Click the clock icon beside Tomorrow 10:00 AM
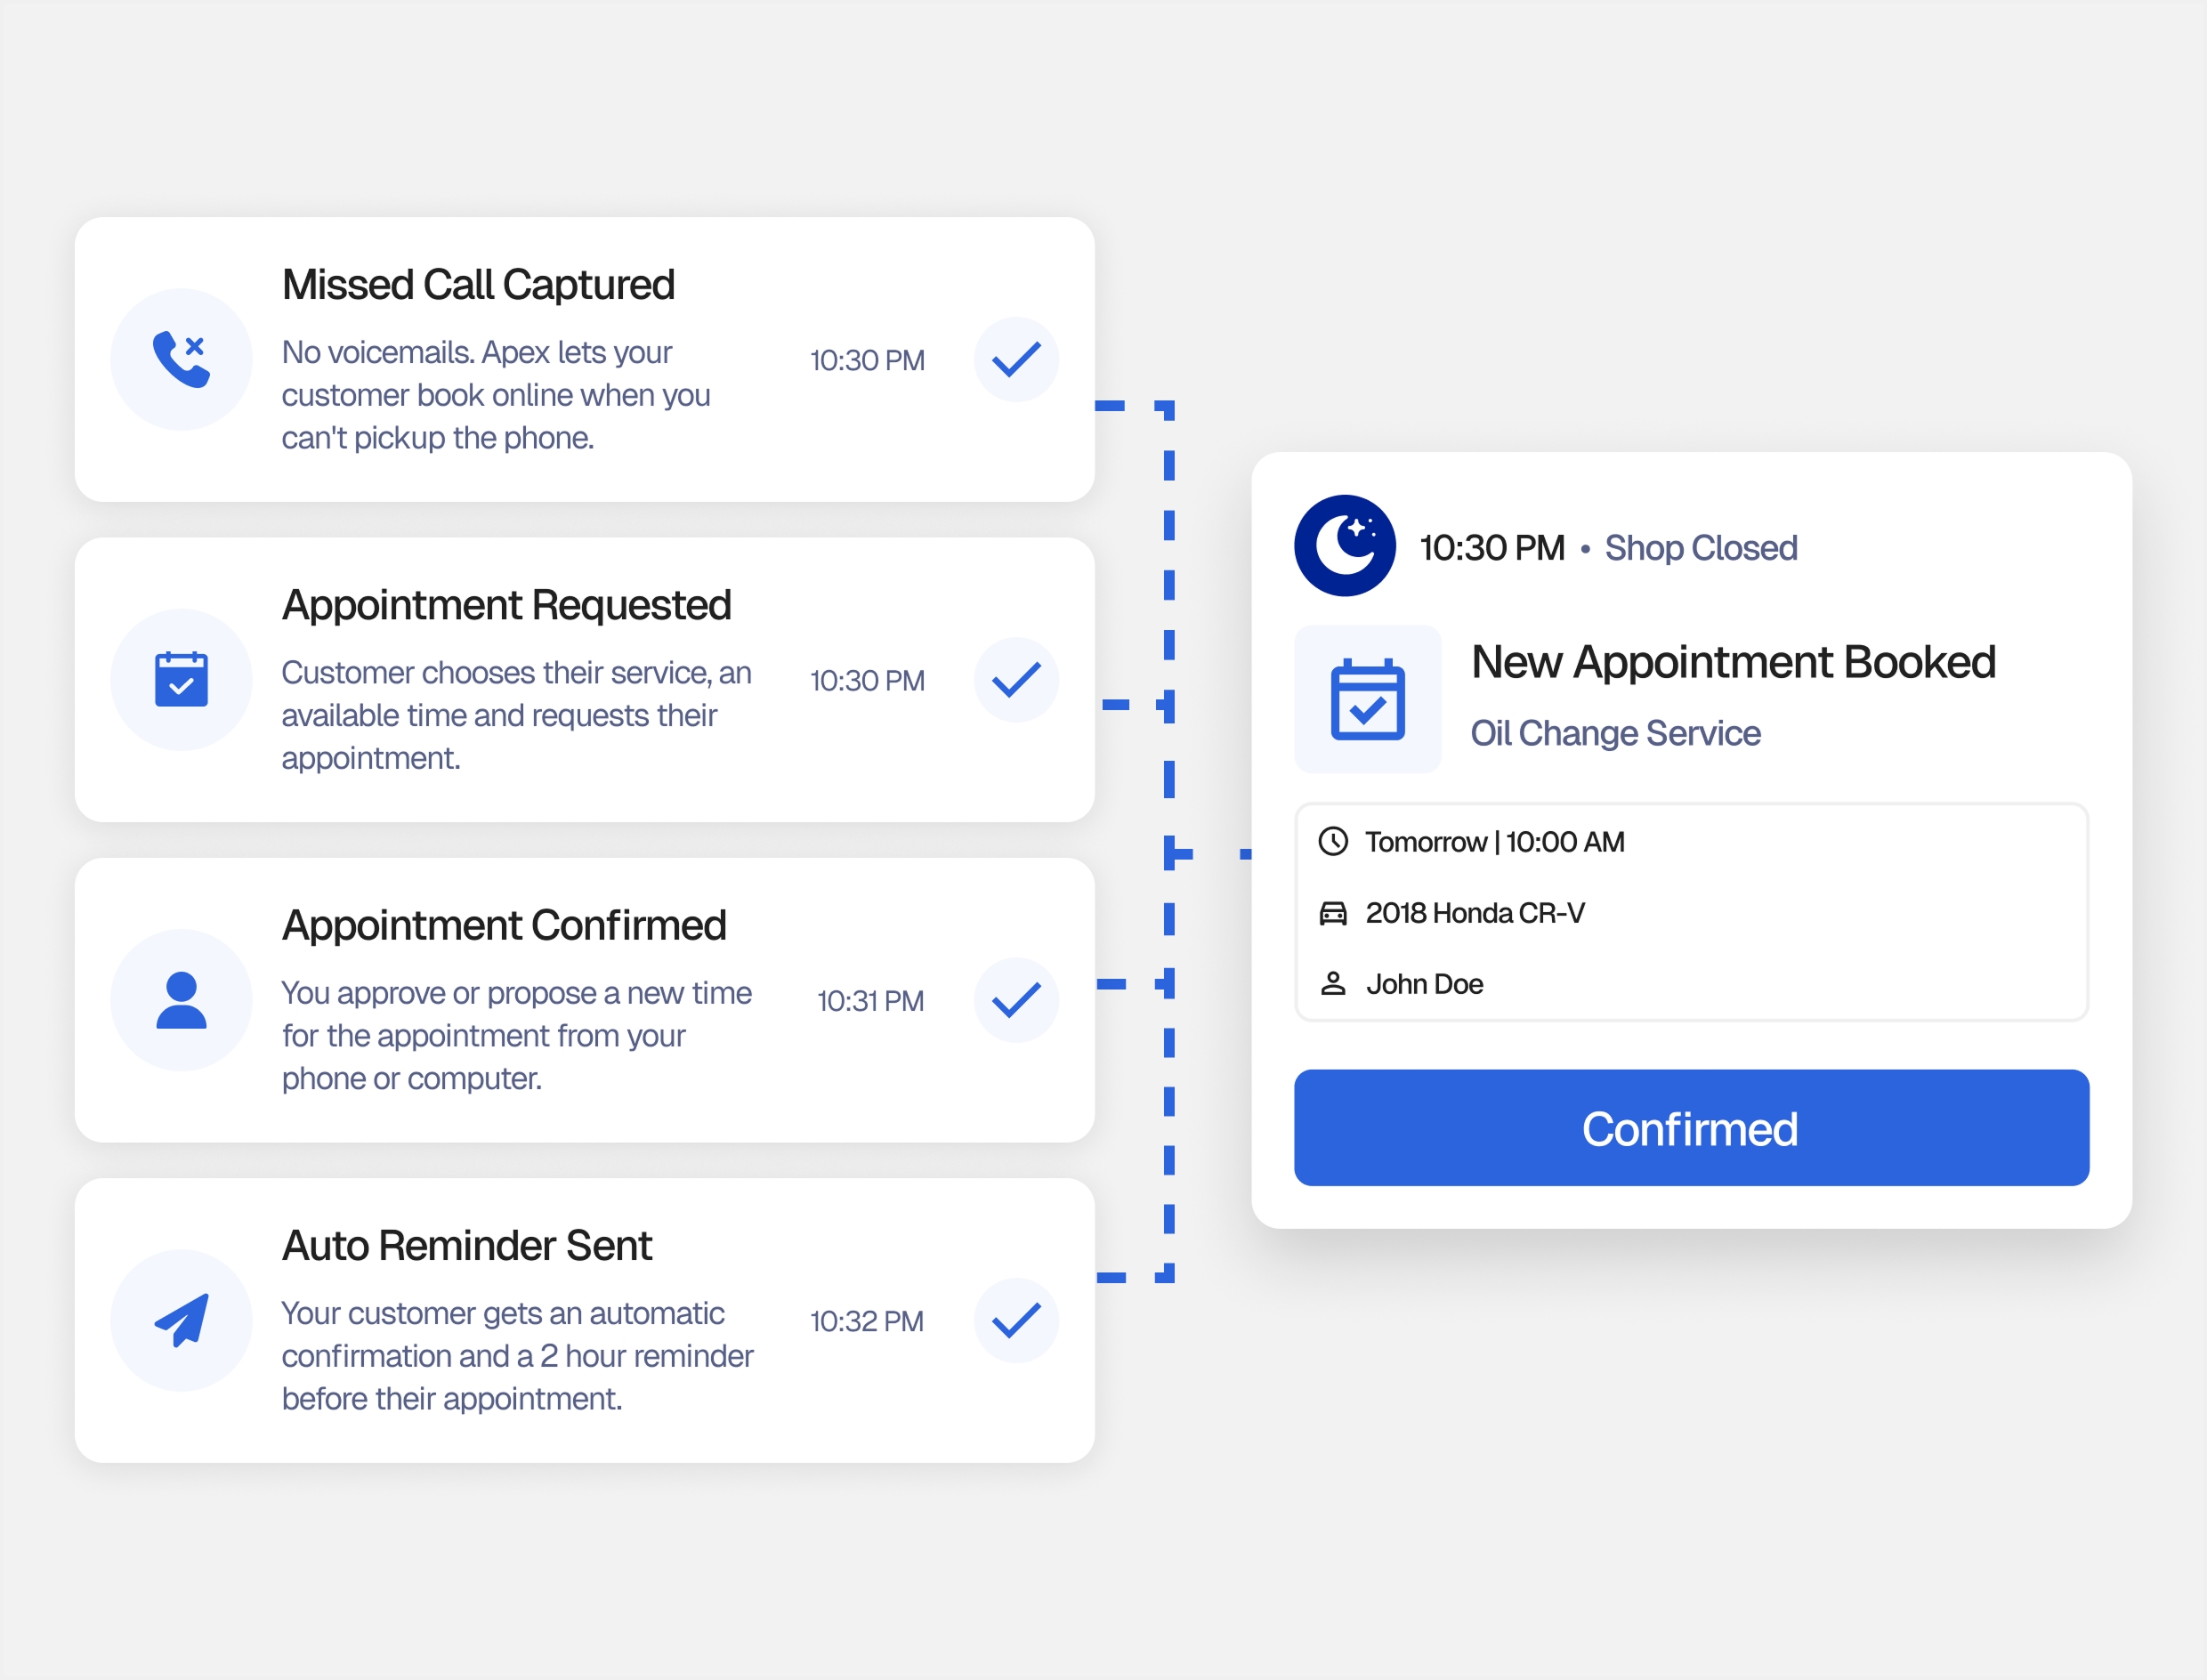The width and height of the screenshot is (2207, 1680). (1333, 841)
